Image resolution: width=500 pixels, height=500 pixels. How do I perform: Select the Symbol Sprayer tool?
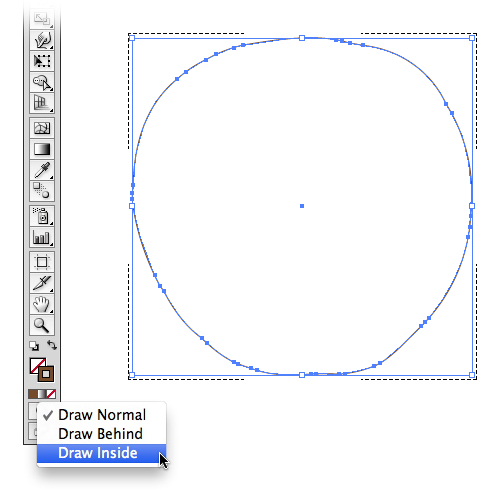point(42,216)
